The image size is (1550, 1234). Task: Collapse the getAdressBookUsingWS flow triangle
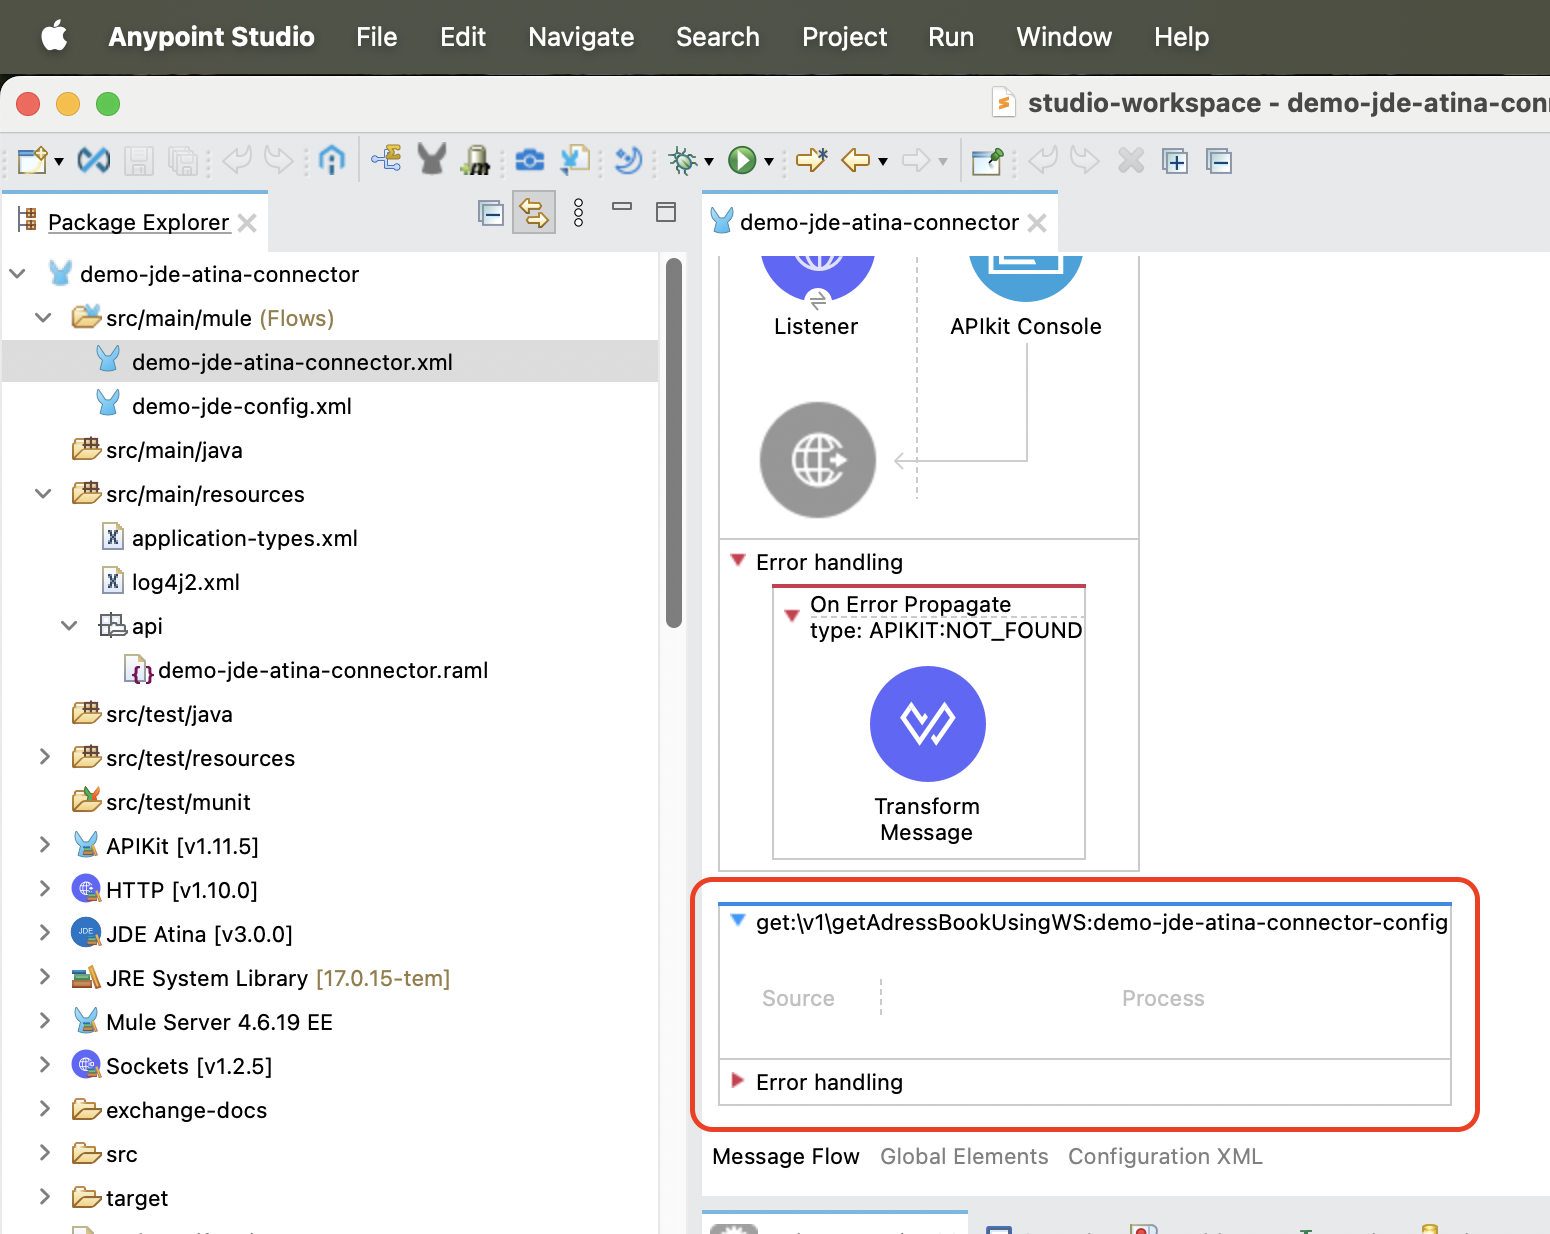tap(738, 921)
